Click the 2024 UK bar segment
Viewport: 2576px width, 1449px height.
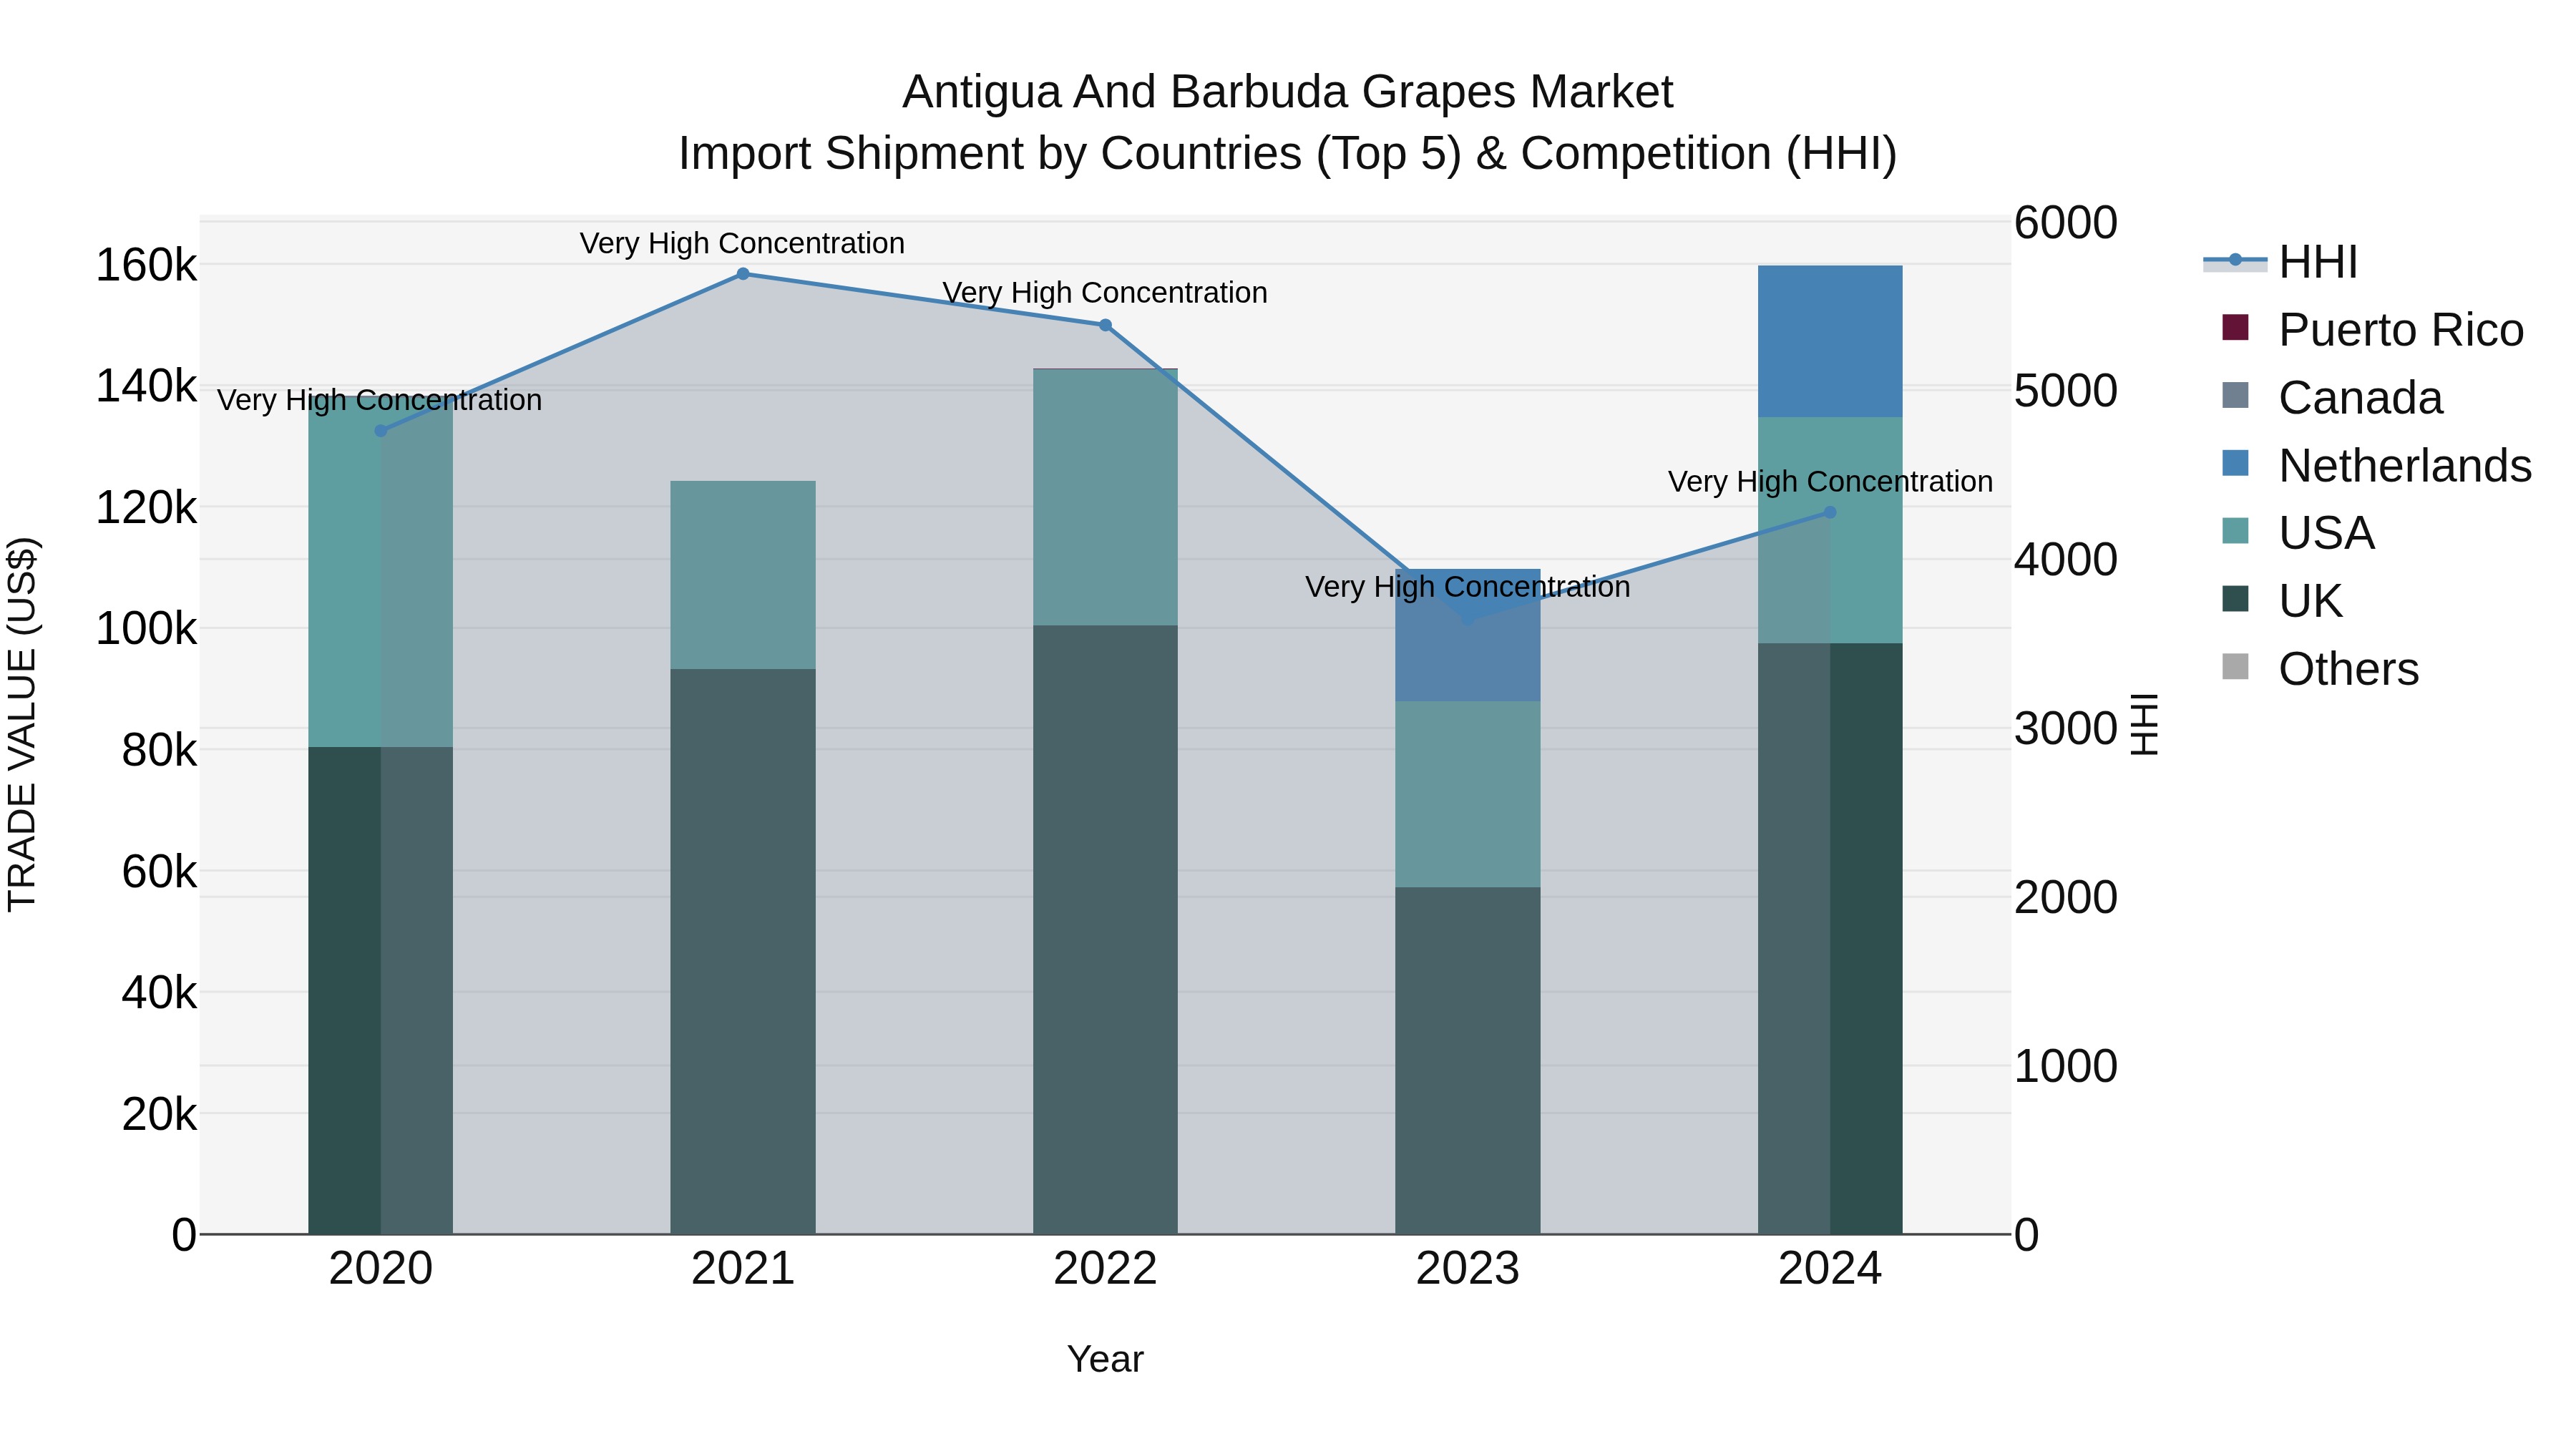point(1830,938)
